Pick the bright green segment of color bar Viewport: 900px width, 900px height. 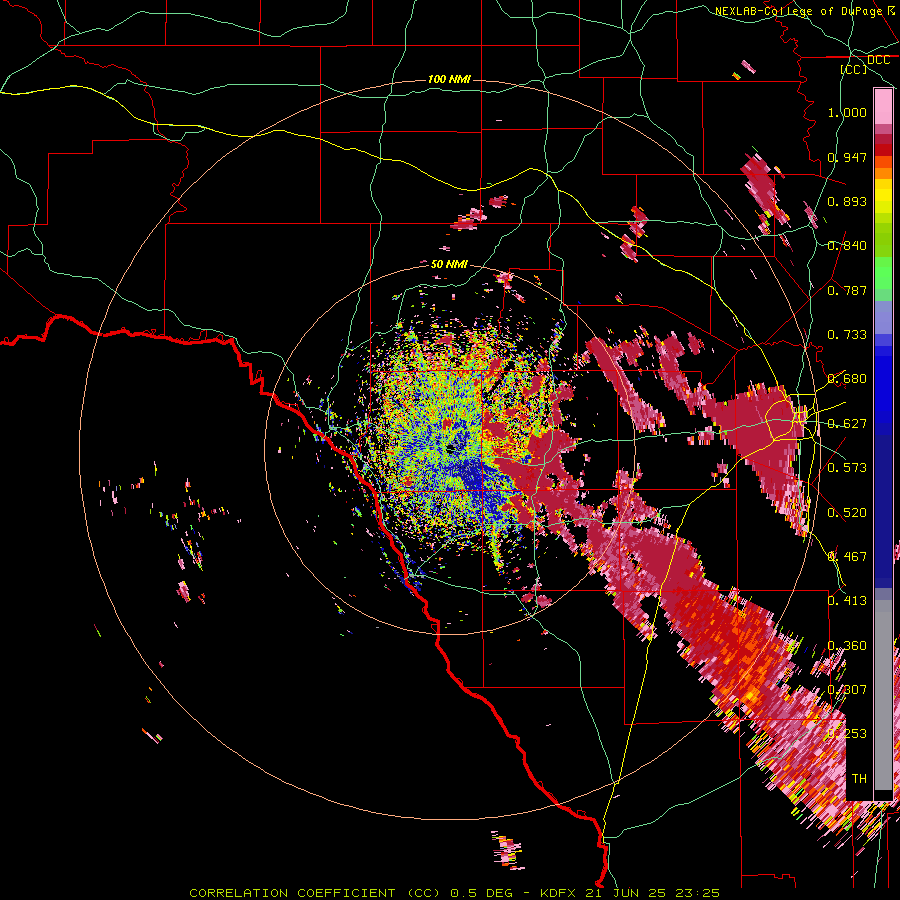(x=883, y=273)
